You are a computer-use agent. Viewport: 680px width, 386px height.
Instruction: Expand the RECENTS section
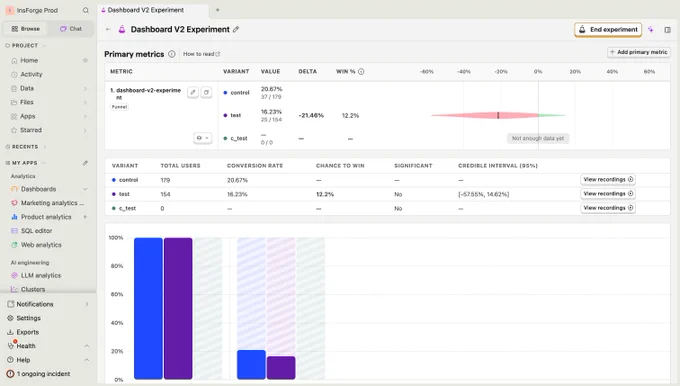25,147
